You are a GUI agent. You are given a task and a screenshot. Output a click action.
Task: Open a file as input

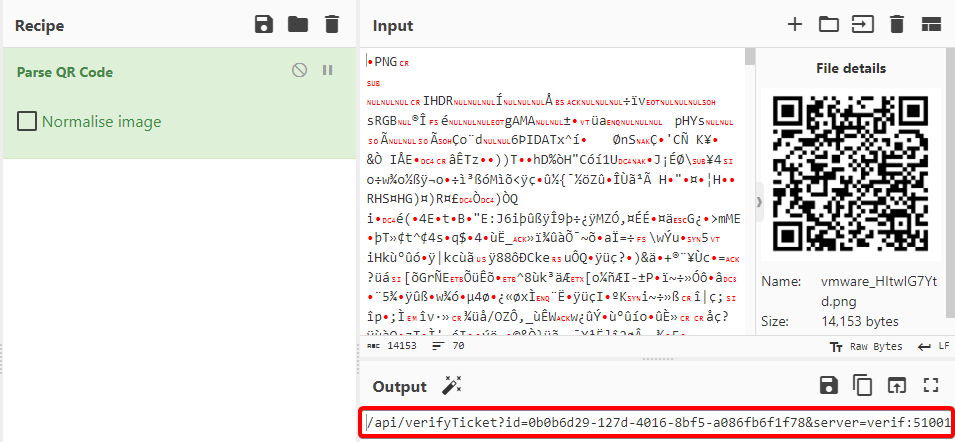[862, 24]
